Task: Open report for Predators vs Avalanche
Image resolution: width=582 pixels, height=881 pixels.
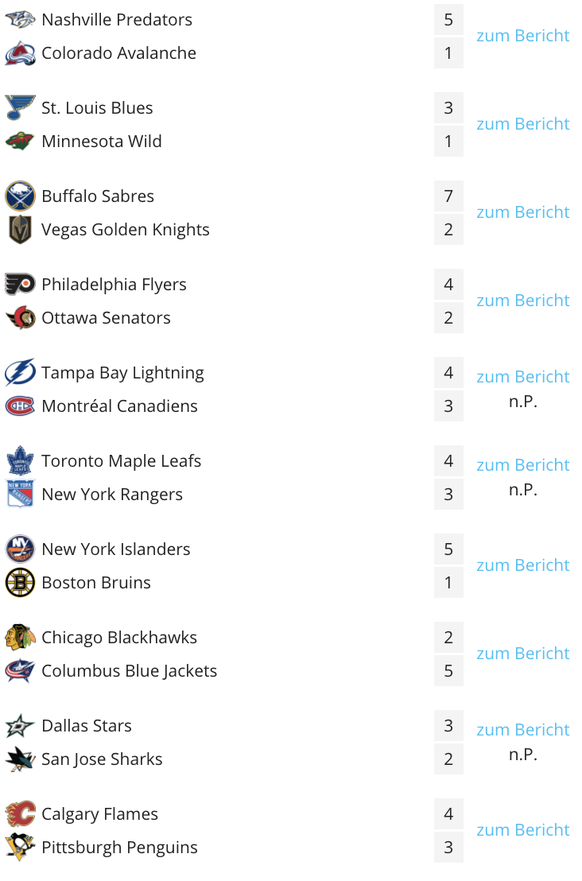Action: point(522,36)
